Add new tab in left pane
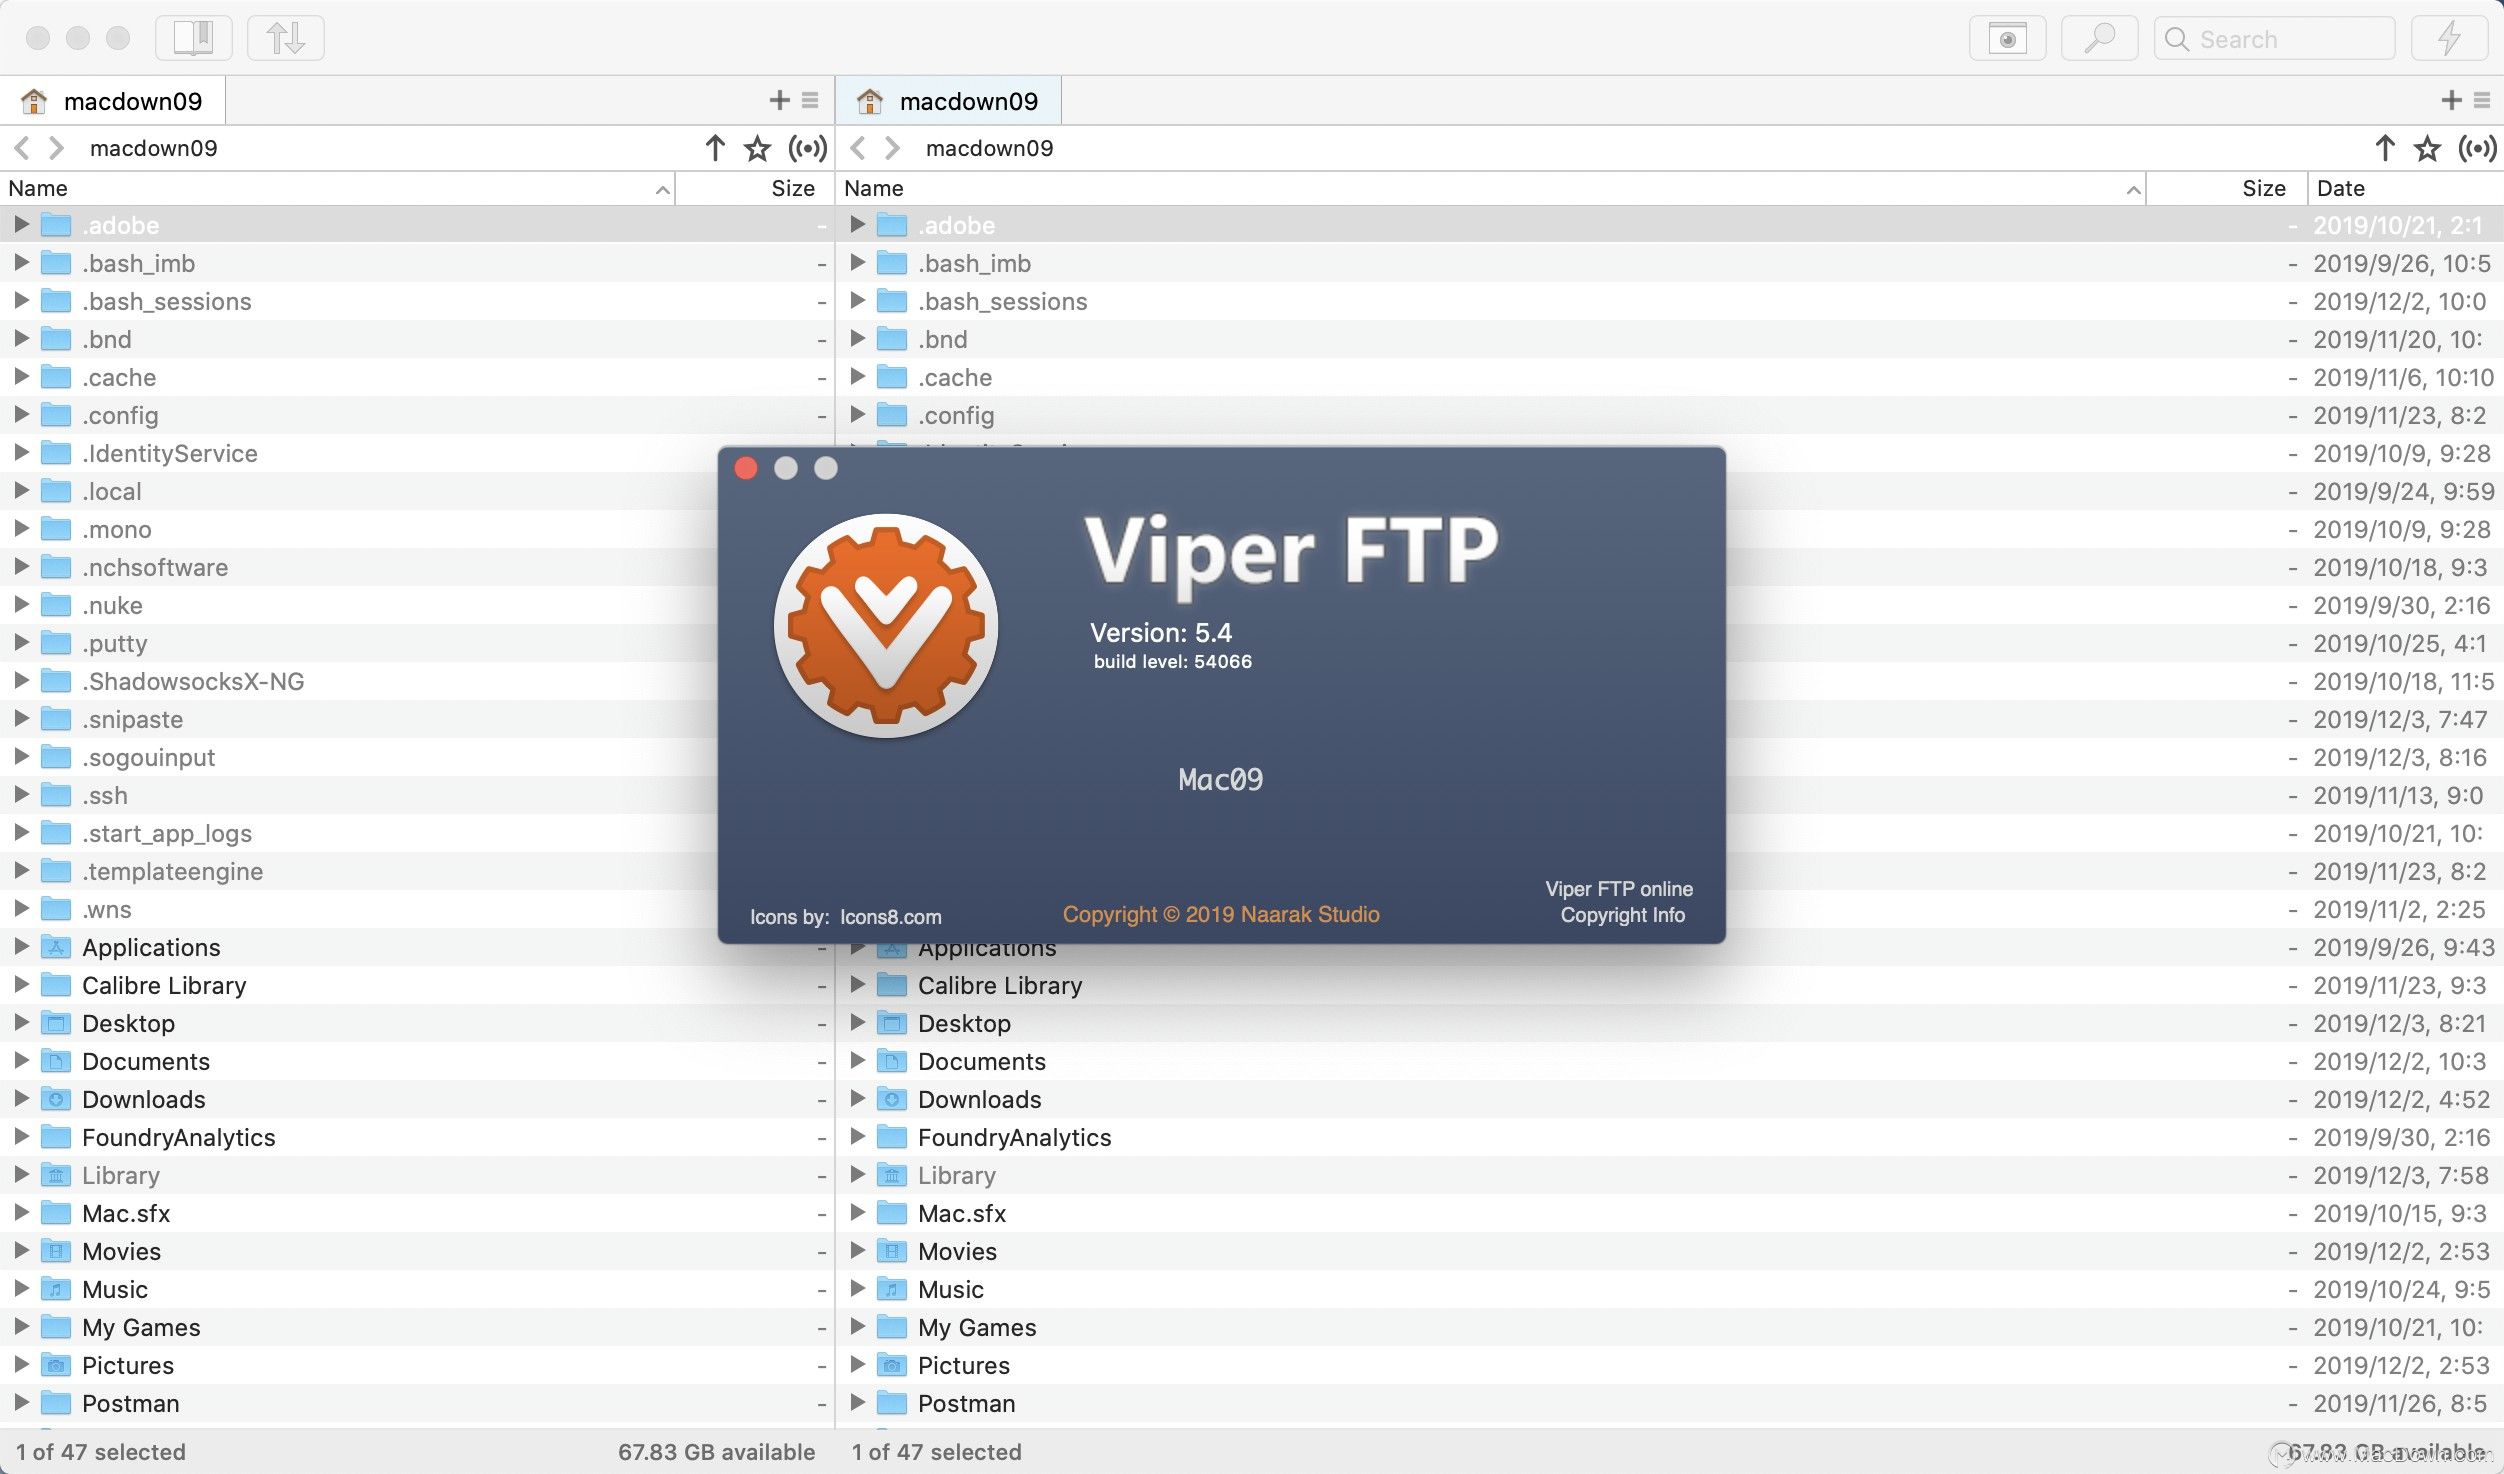 coord(779,100)
